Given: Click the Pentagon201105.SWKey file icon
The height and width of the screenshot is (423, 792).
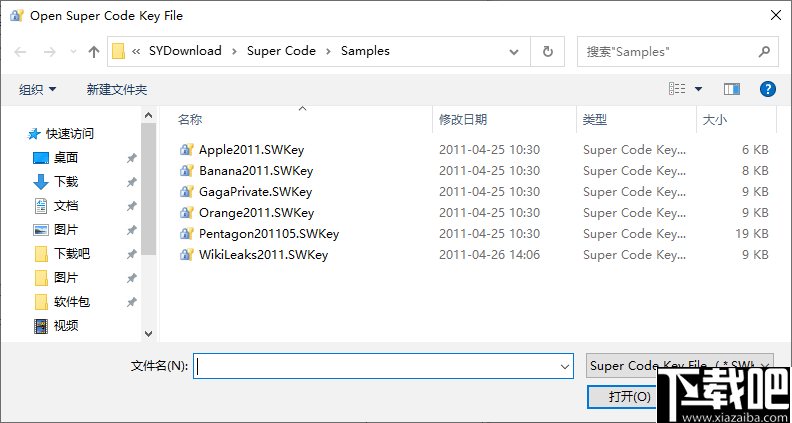Looking at the screenshot, I should (x=187, y=234).
